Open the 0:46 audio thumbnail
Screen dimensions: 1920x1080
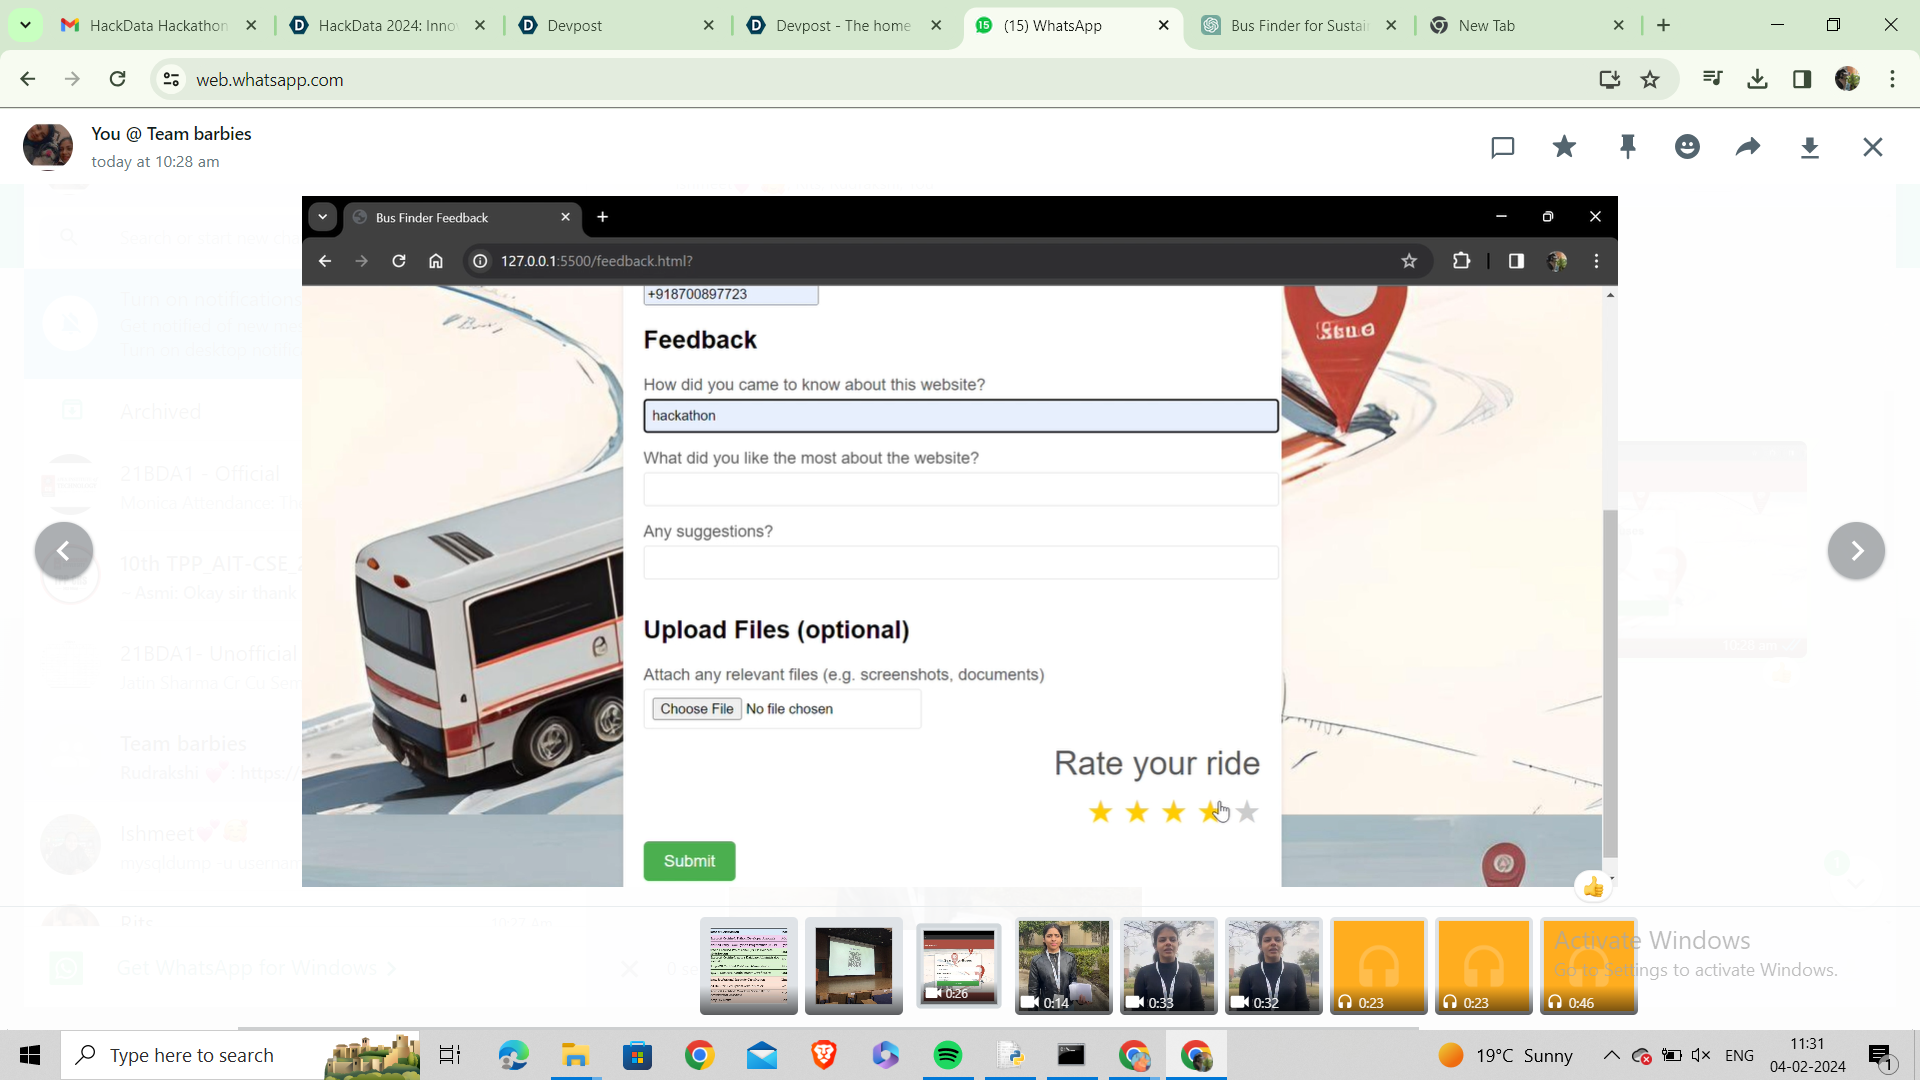[1588, 966]
